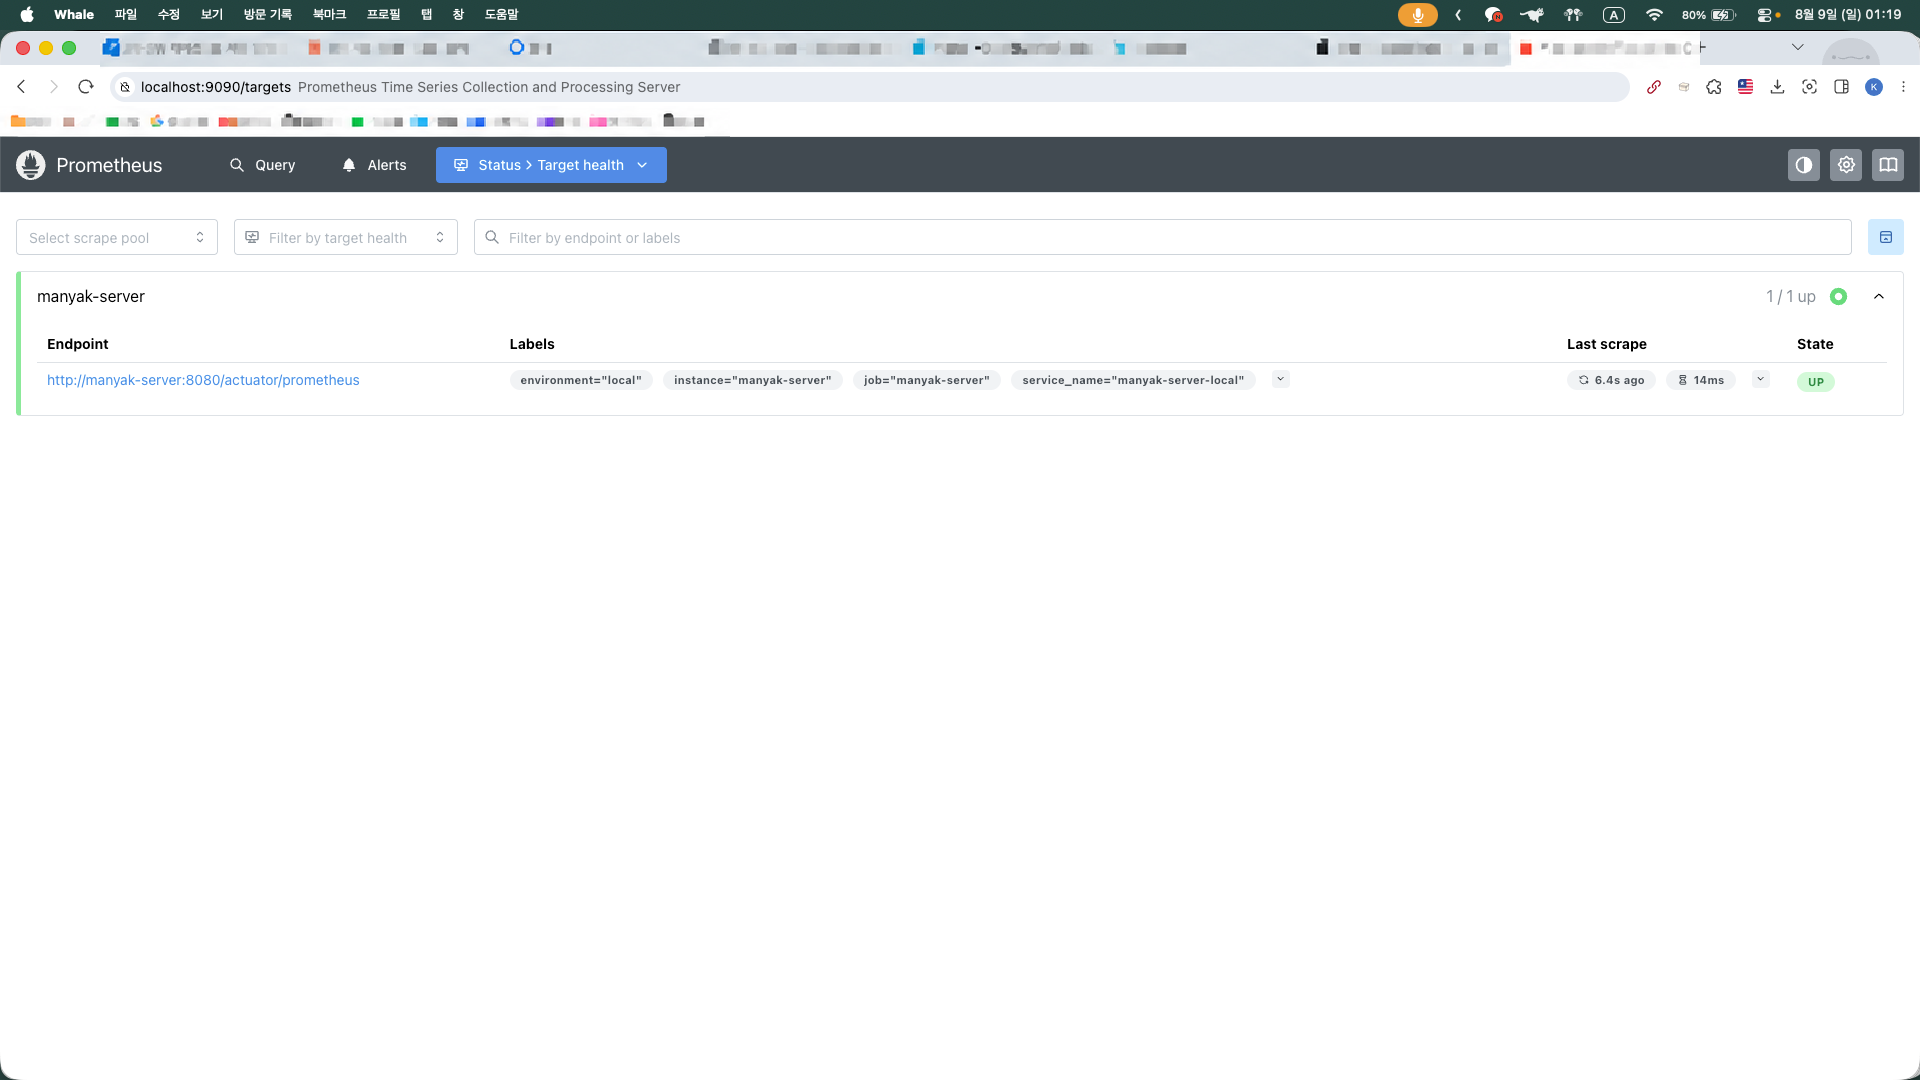The width and height of the screenshot is (1920, 1080).
Task: Open the tab list dropdown chevron
Action: coord(1798,47)
